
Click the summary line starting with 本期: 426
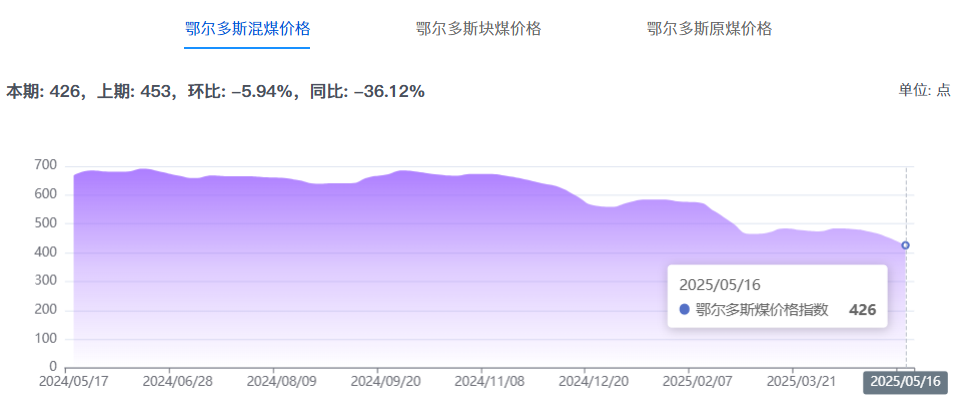(x=215, y=92)
